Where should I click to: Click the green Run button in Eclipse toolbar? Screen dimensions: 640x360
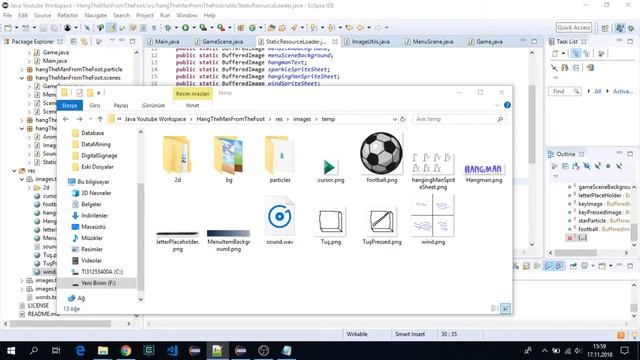click(x=185, y=28)
